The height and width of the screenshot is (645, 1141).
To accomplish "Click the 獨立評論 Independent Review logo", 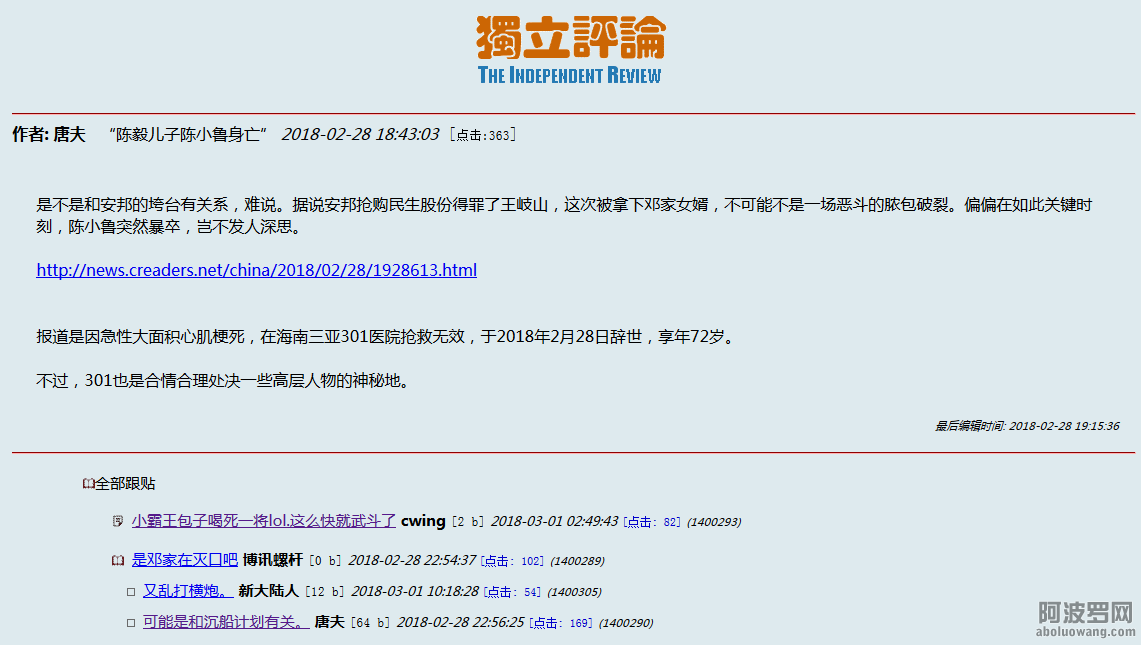I will coord(570,50).
